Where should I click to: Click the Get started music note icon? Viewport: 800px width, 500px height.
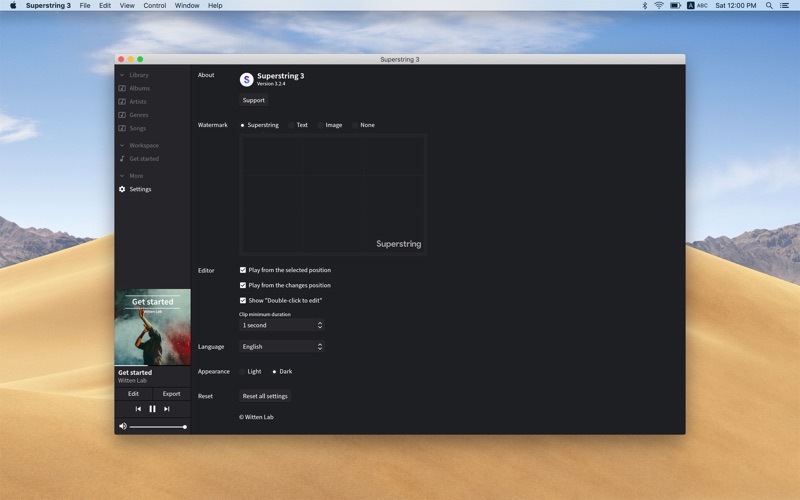click(x=122, y=159)
